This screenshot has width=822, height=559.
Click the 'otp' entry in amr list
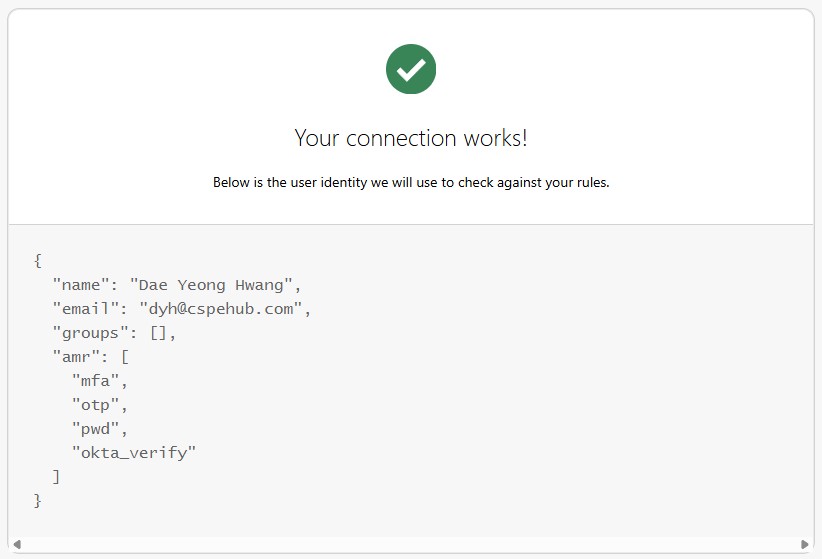(95, 405)
